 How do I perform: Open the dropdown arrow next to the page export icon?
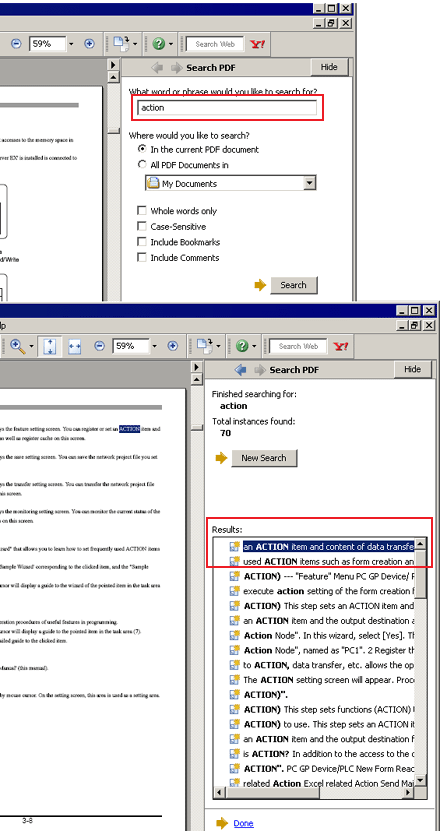pyautogui.click(x=136, y=44)
